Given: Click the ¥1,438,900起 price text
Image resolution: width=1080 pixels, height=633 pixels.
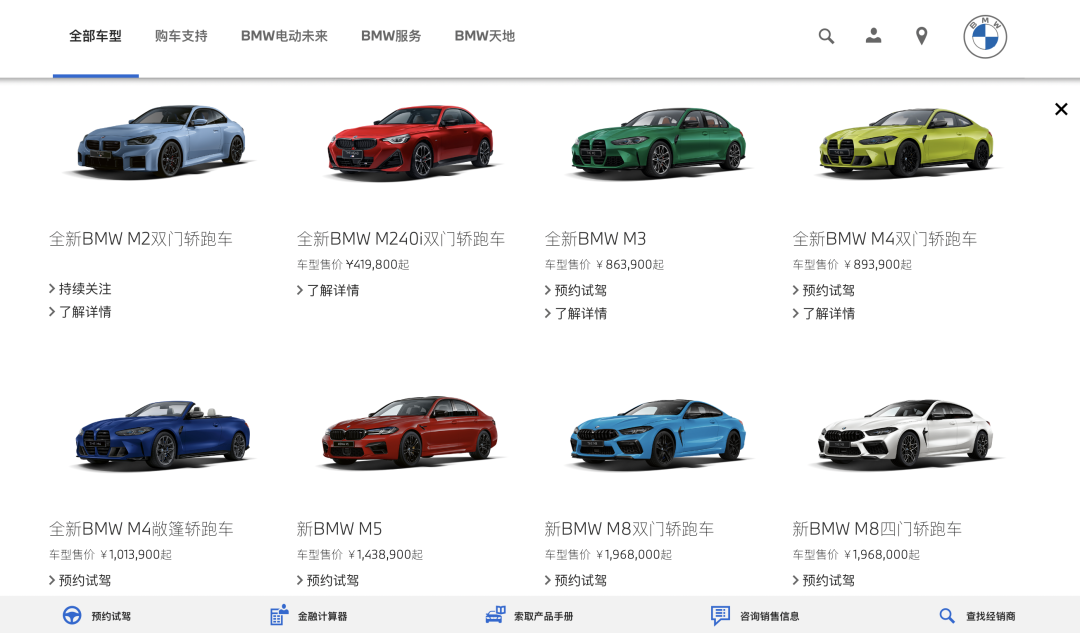Looking at the screenshot, I should click(385, 554).
